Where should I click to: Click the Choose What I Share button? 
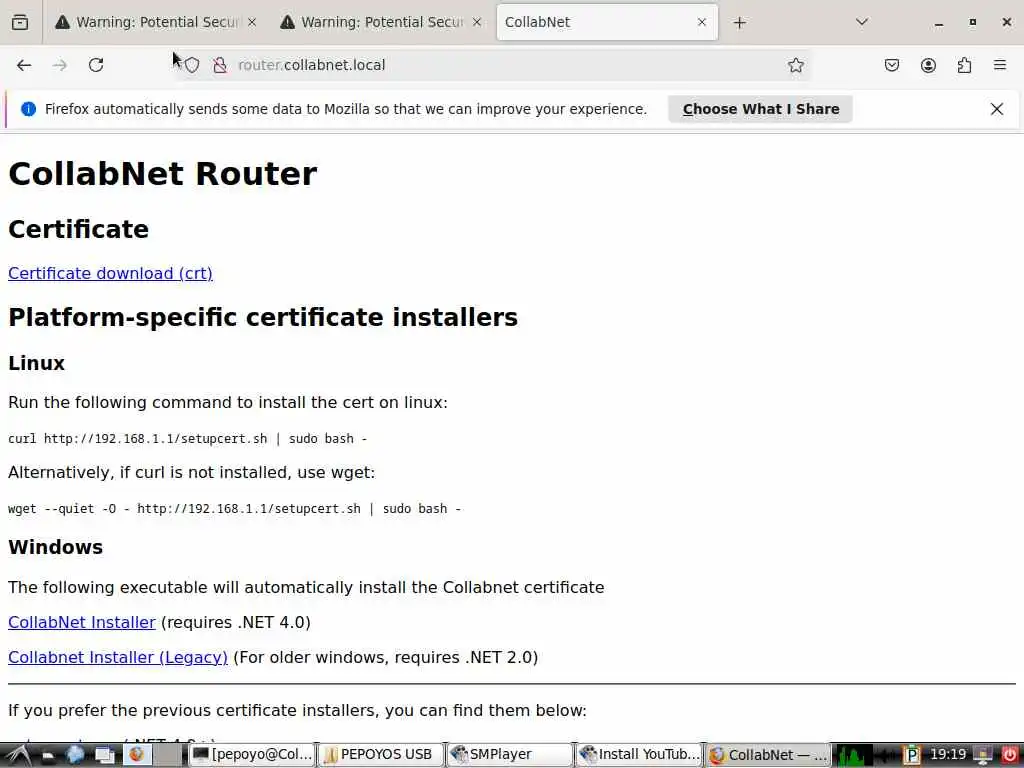[x=761, y=109]
